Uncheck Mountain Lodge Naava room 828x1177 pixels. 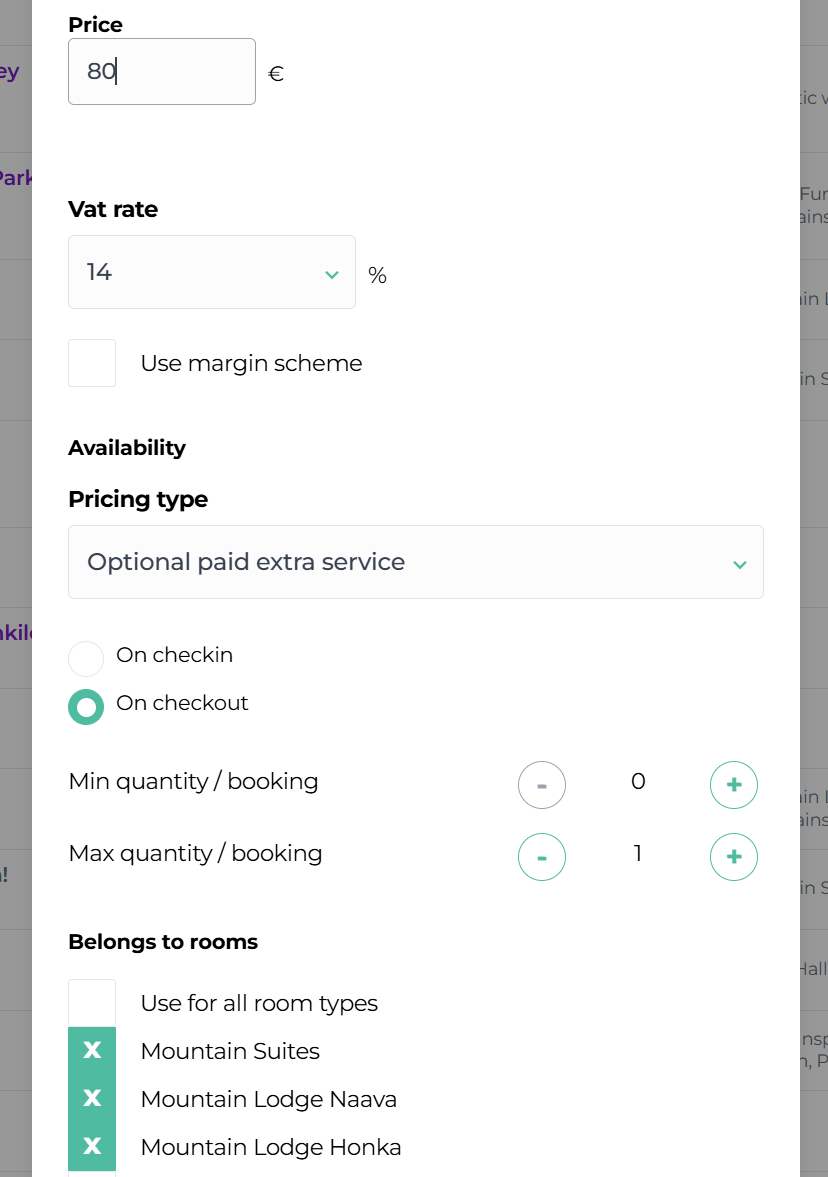click(x=92, y=1099)
